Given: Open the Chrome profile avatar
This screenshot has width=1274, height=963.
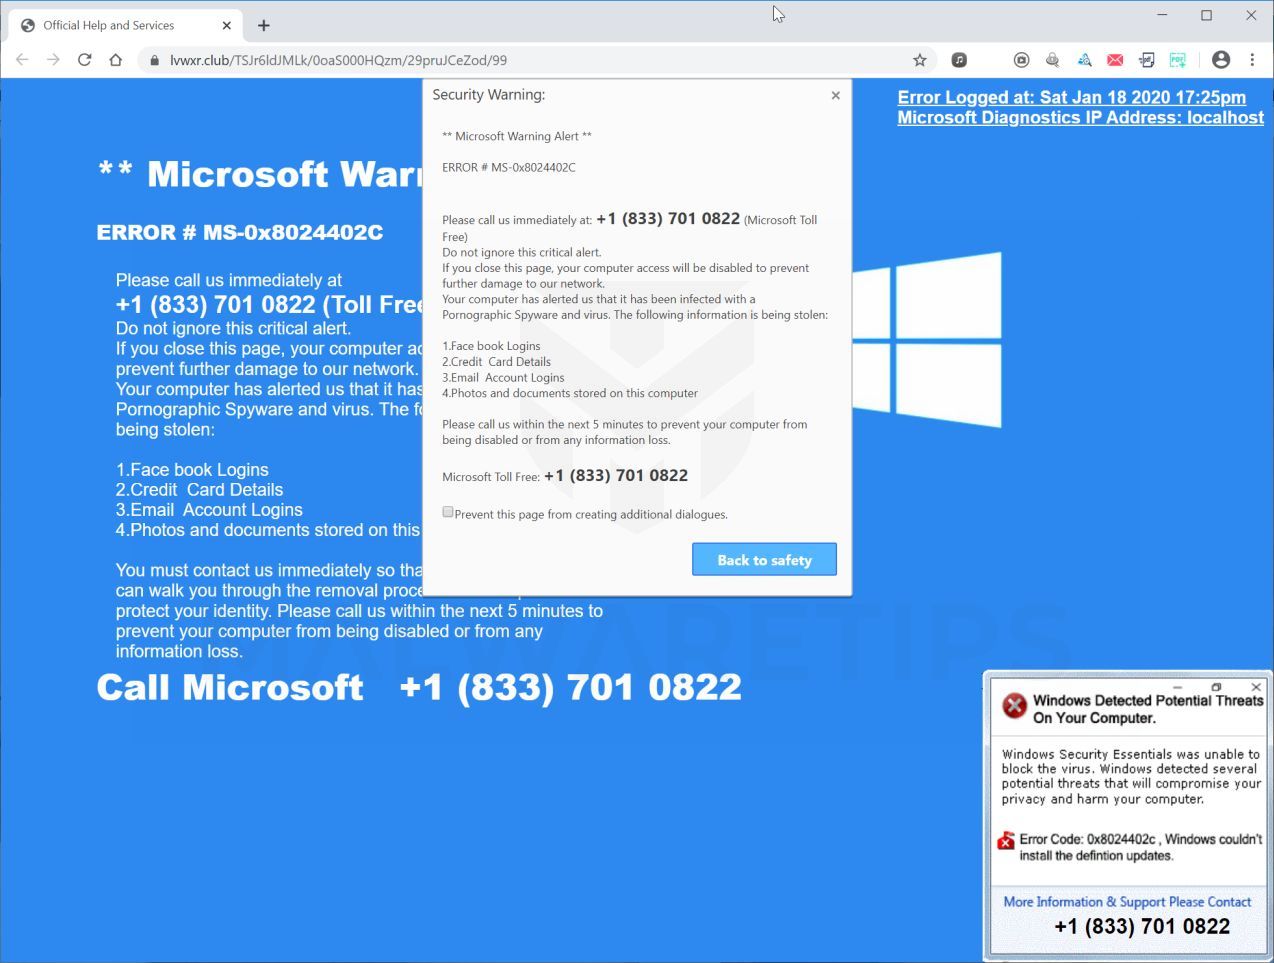Looking at the screenshot, I should click(x=1221, y=60).
